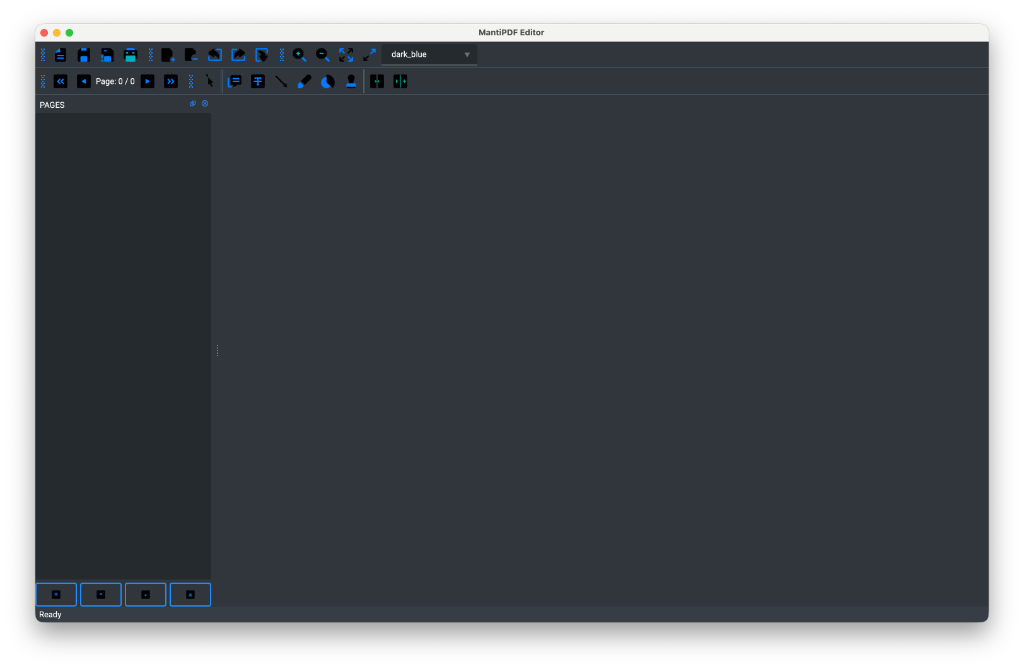Select the line drawing tool
The height and width of the screenshot is (669, 1024).
[281, 81]
